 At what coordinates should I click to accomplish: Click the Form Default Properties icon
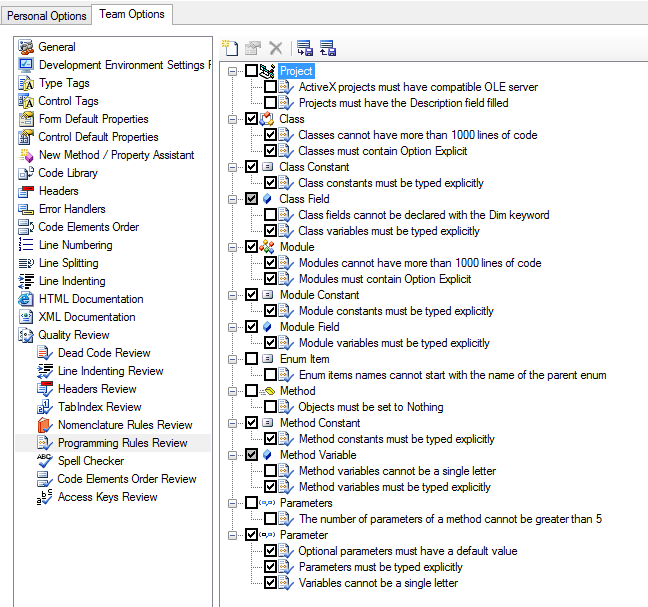click(26, 119)
